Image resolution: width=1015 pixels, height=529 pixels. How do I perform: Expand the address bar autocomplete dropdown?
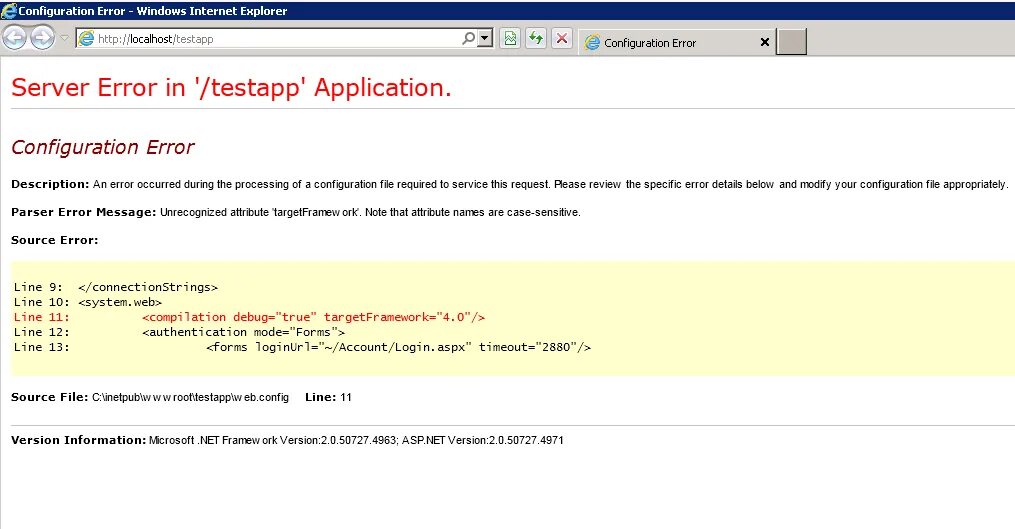coord(485,38)
